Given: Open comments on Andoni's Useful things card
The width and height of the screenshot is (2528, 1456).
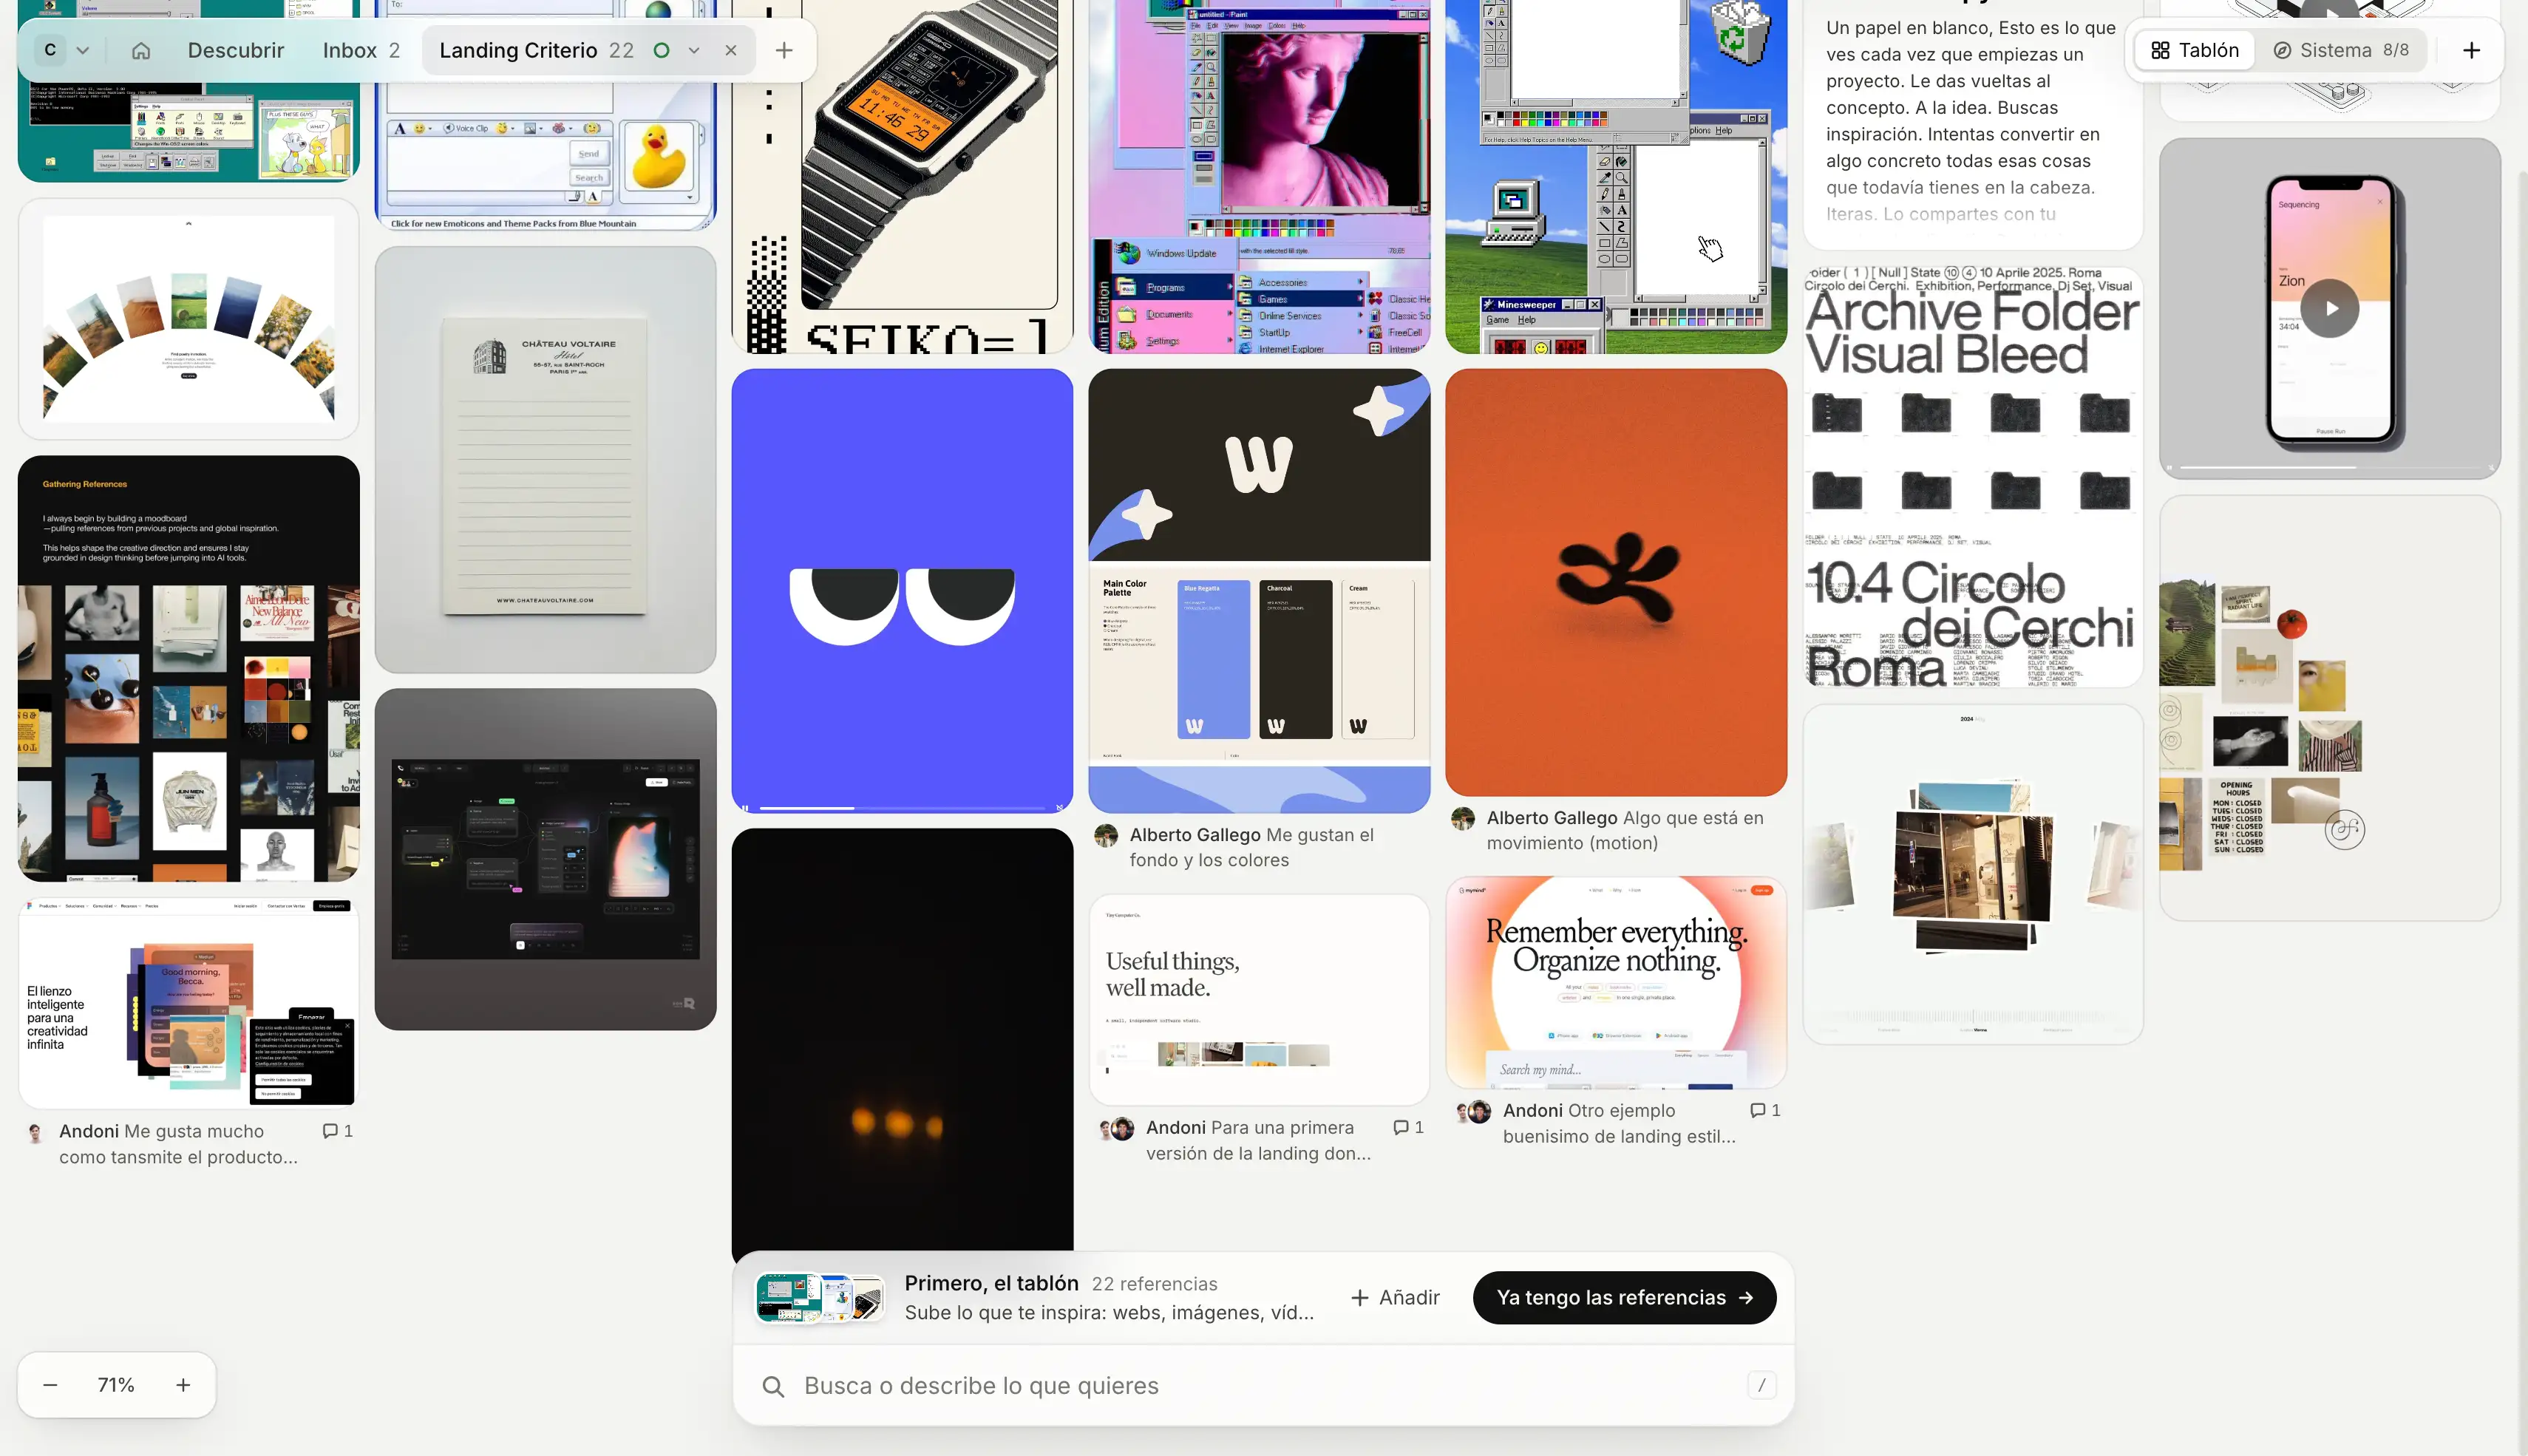Looking at the screenshot, I should [x=1408, y=1127].
